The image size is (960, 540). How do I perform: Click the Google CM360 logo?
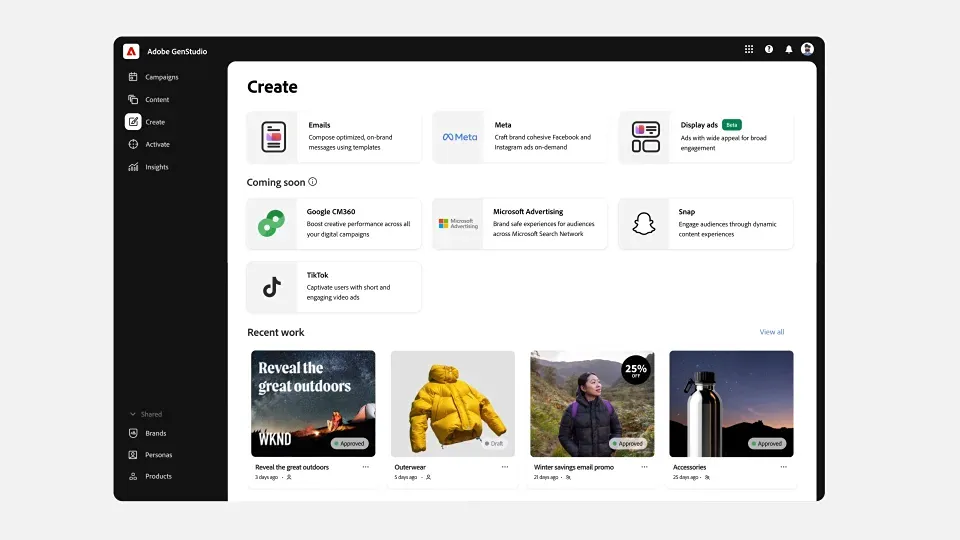(271, 223)
